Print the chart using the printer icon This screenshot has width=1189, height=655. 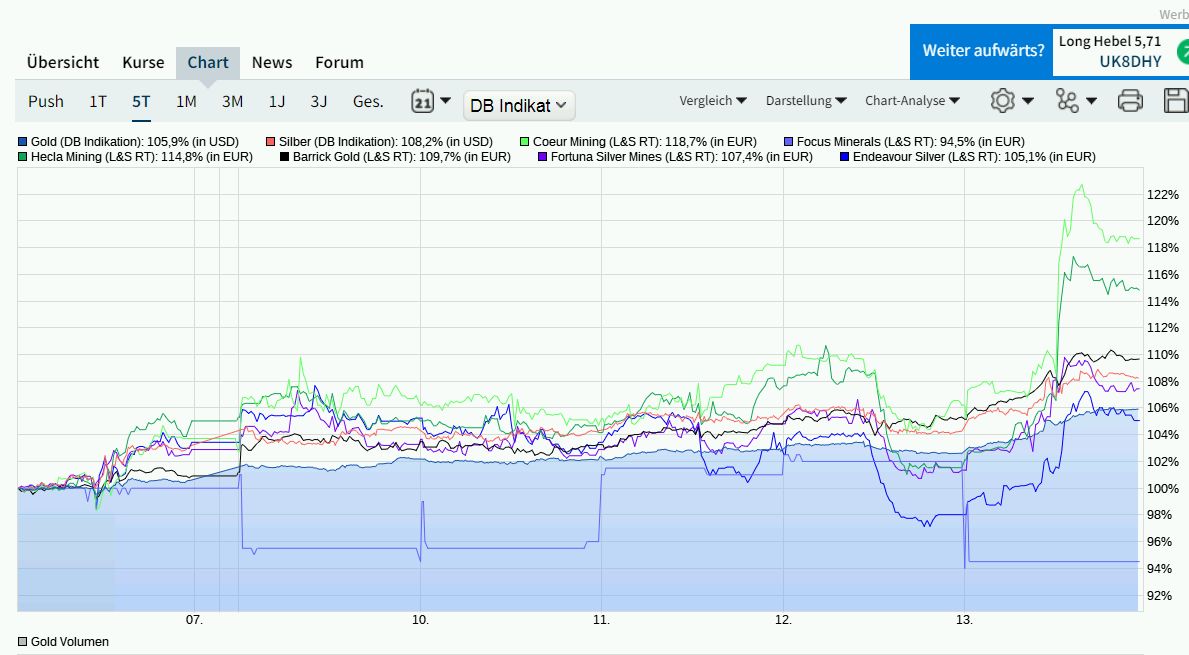click(x=1130, y=101)
